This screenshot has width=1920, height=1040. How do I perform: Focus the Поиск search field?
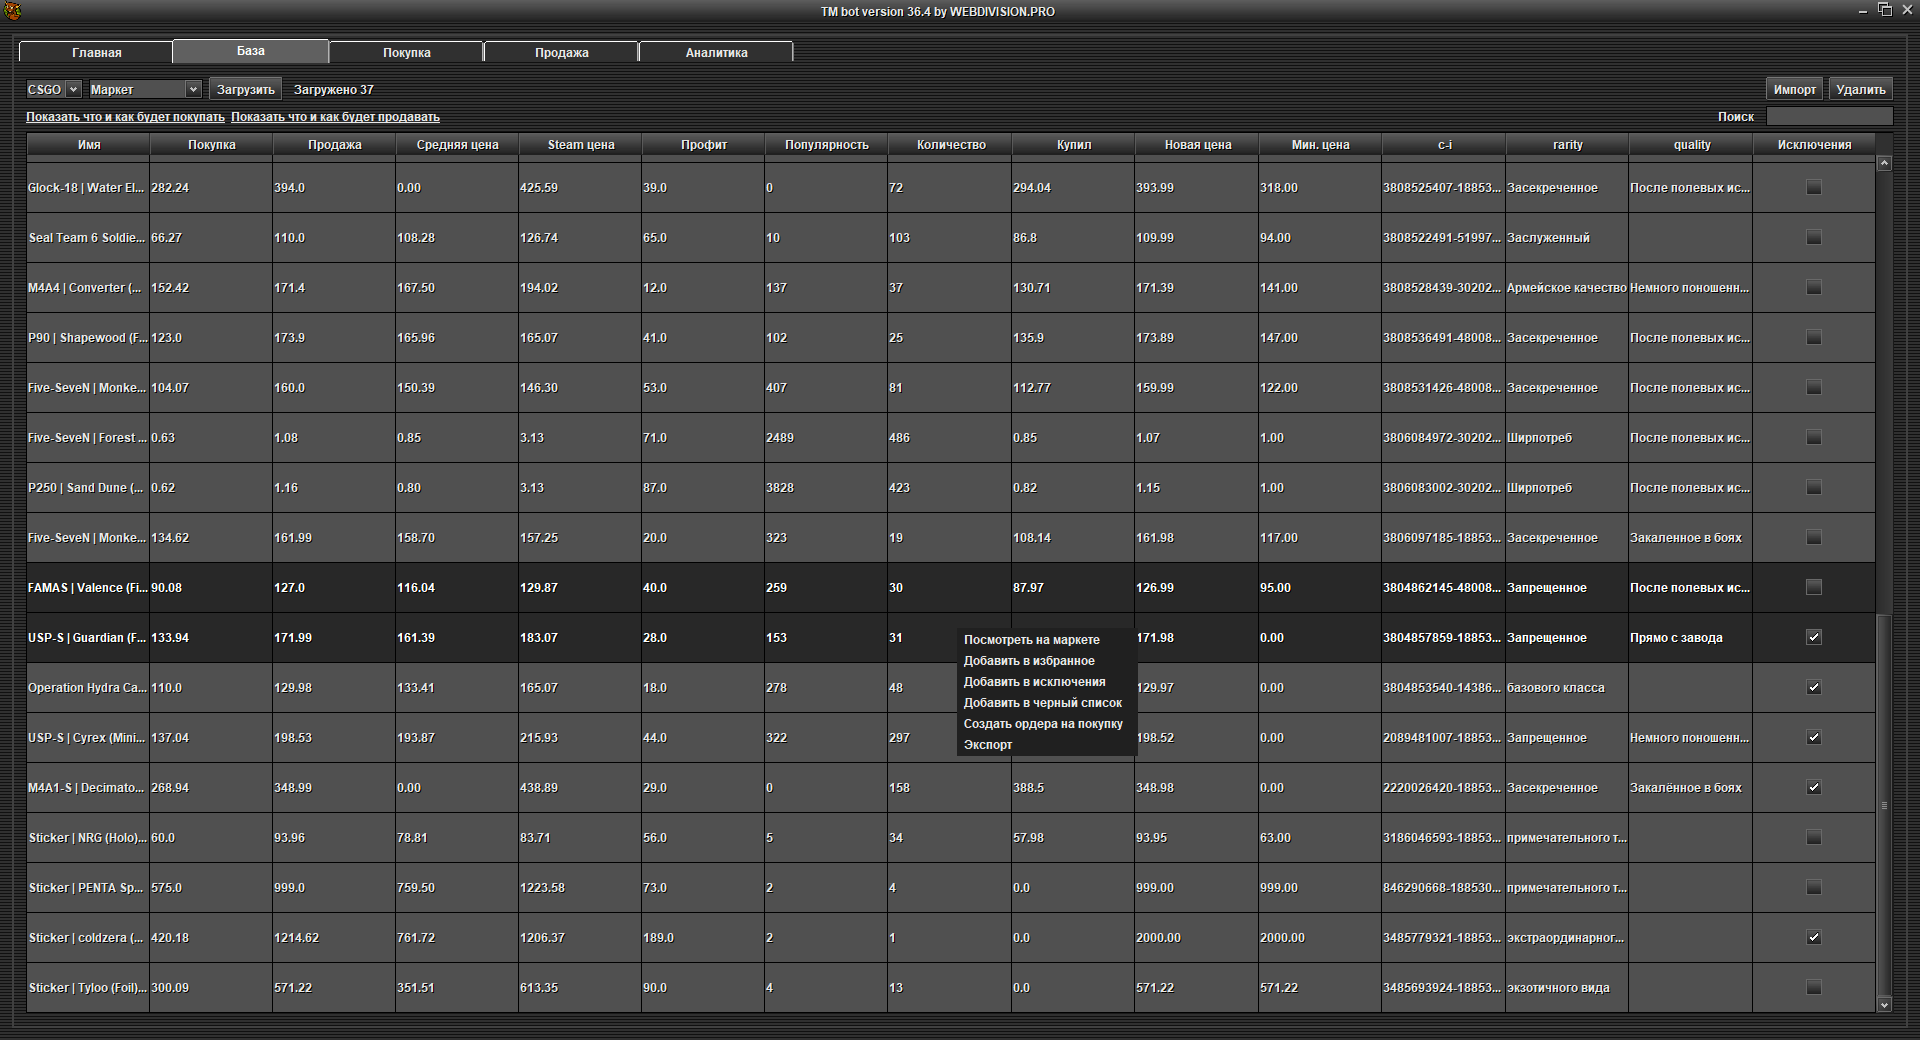click(1829, 117)
